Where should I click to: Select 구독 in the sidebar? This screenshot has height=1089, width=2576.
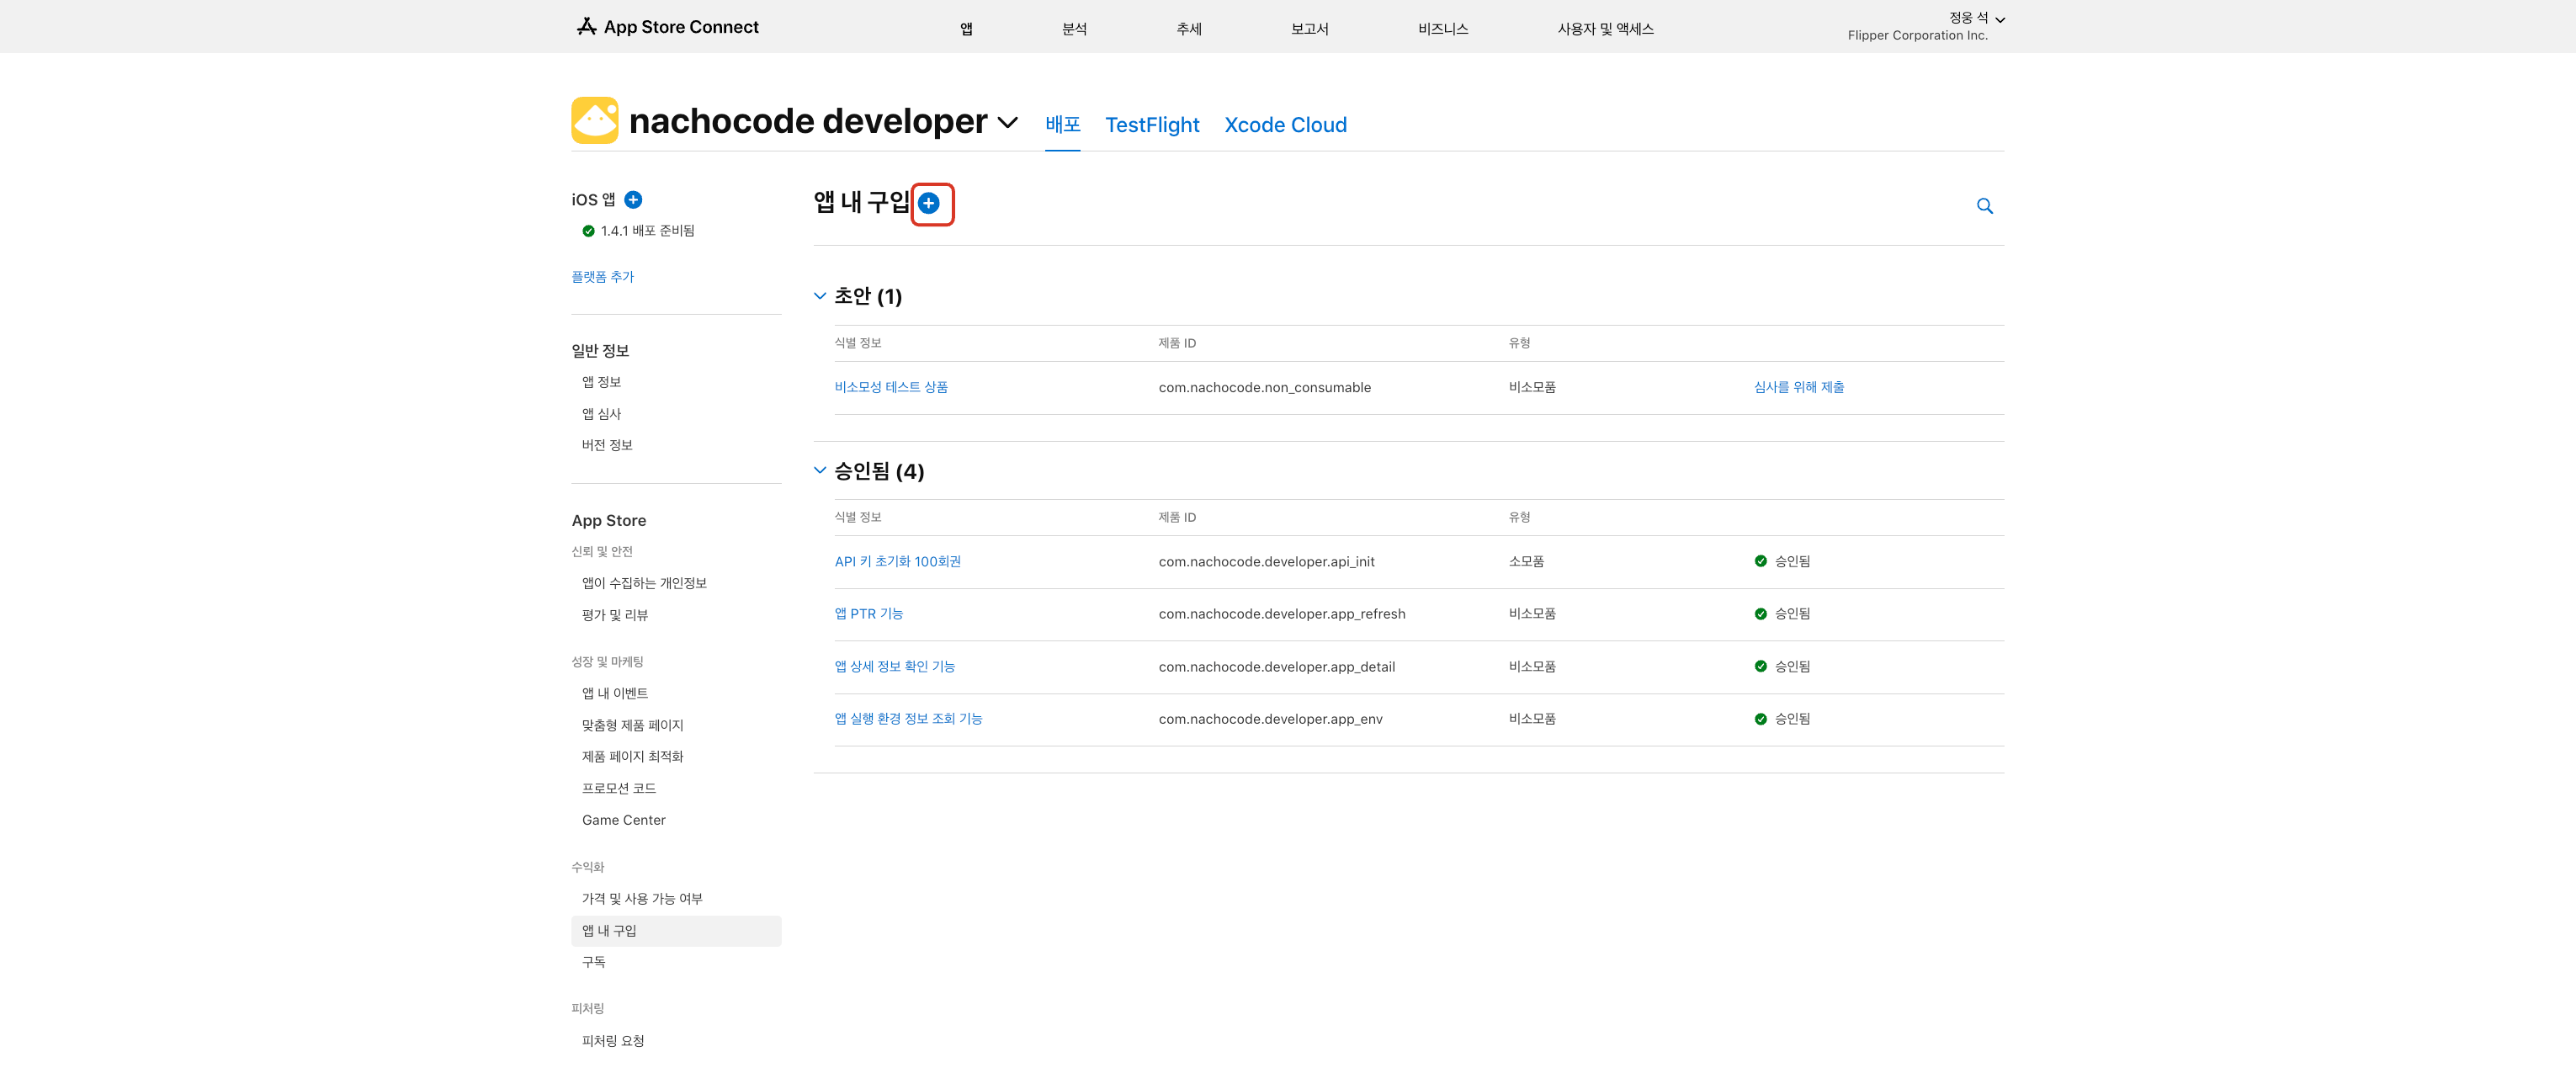coord(594,962)
